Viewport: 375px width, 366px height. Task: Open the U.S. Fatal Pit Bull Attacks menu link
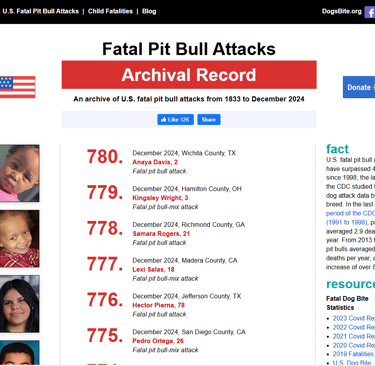pyautogui.click(x=40, y=11)
